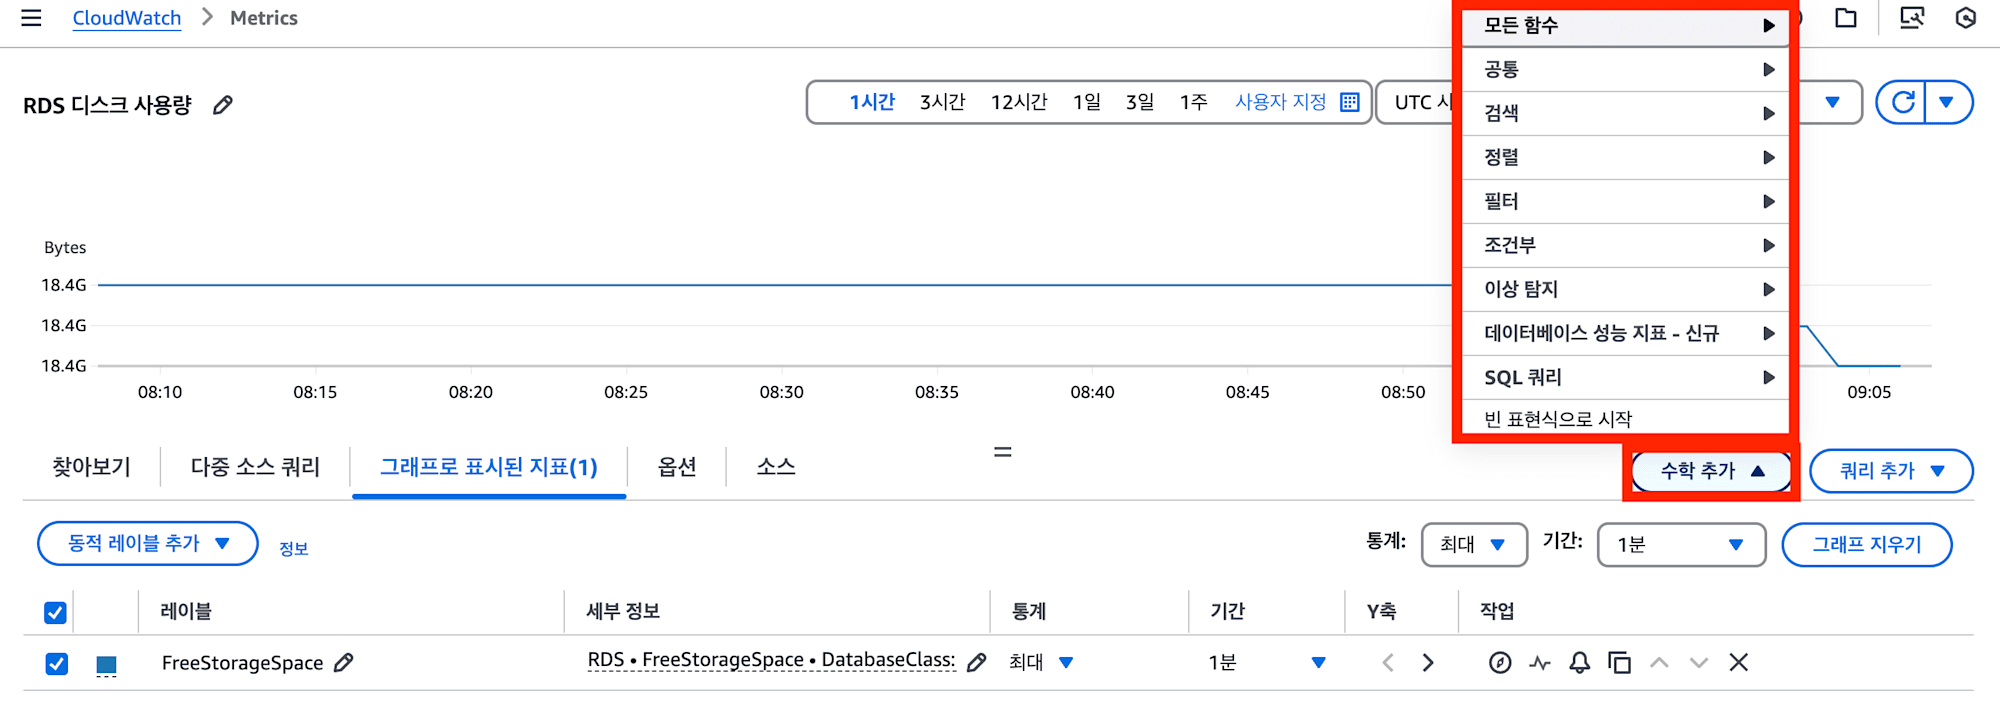Click the 레이블 column header

186,611
